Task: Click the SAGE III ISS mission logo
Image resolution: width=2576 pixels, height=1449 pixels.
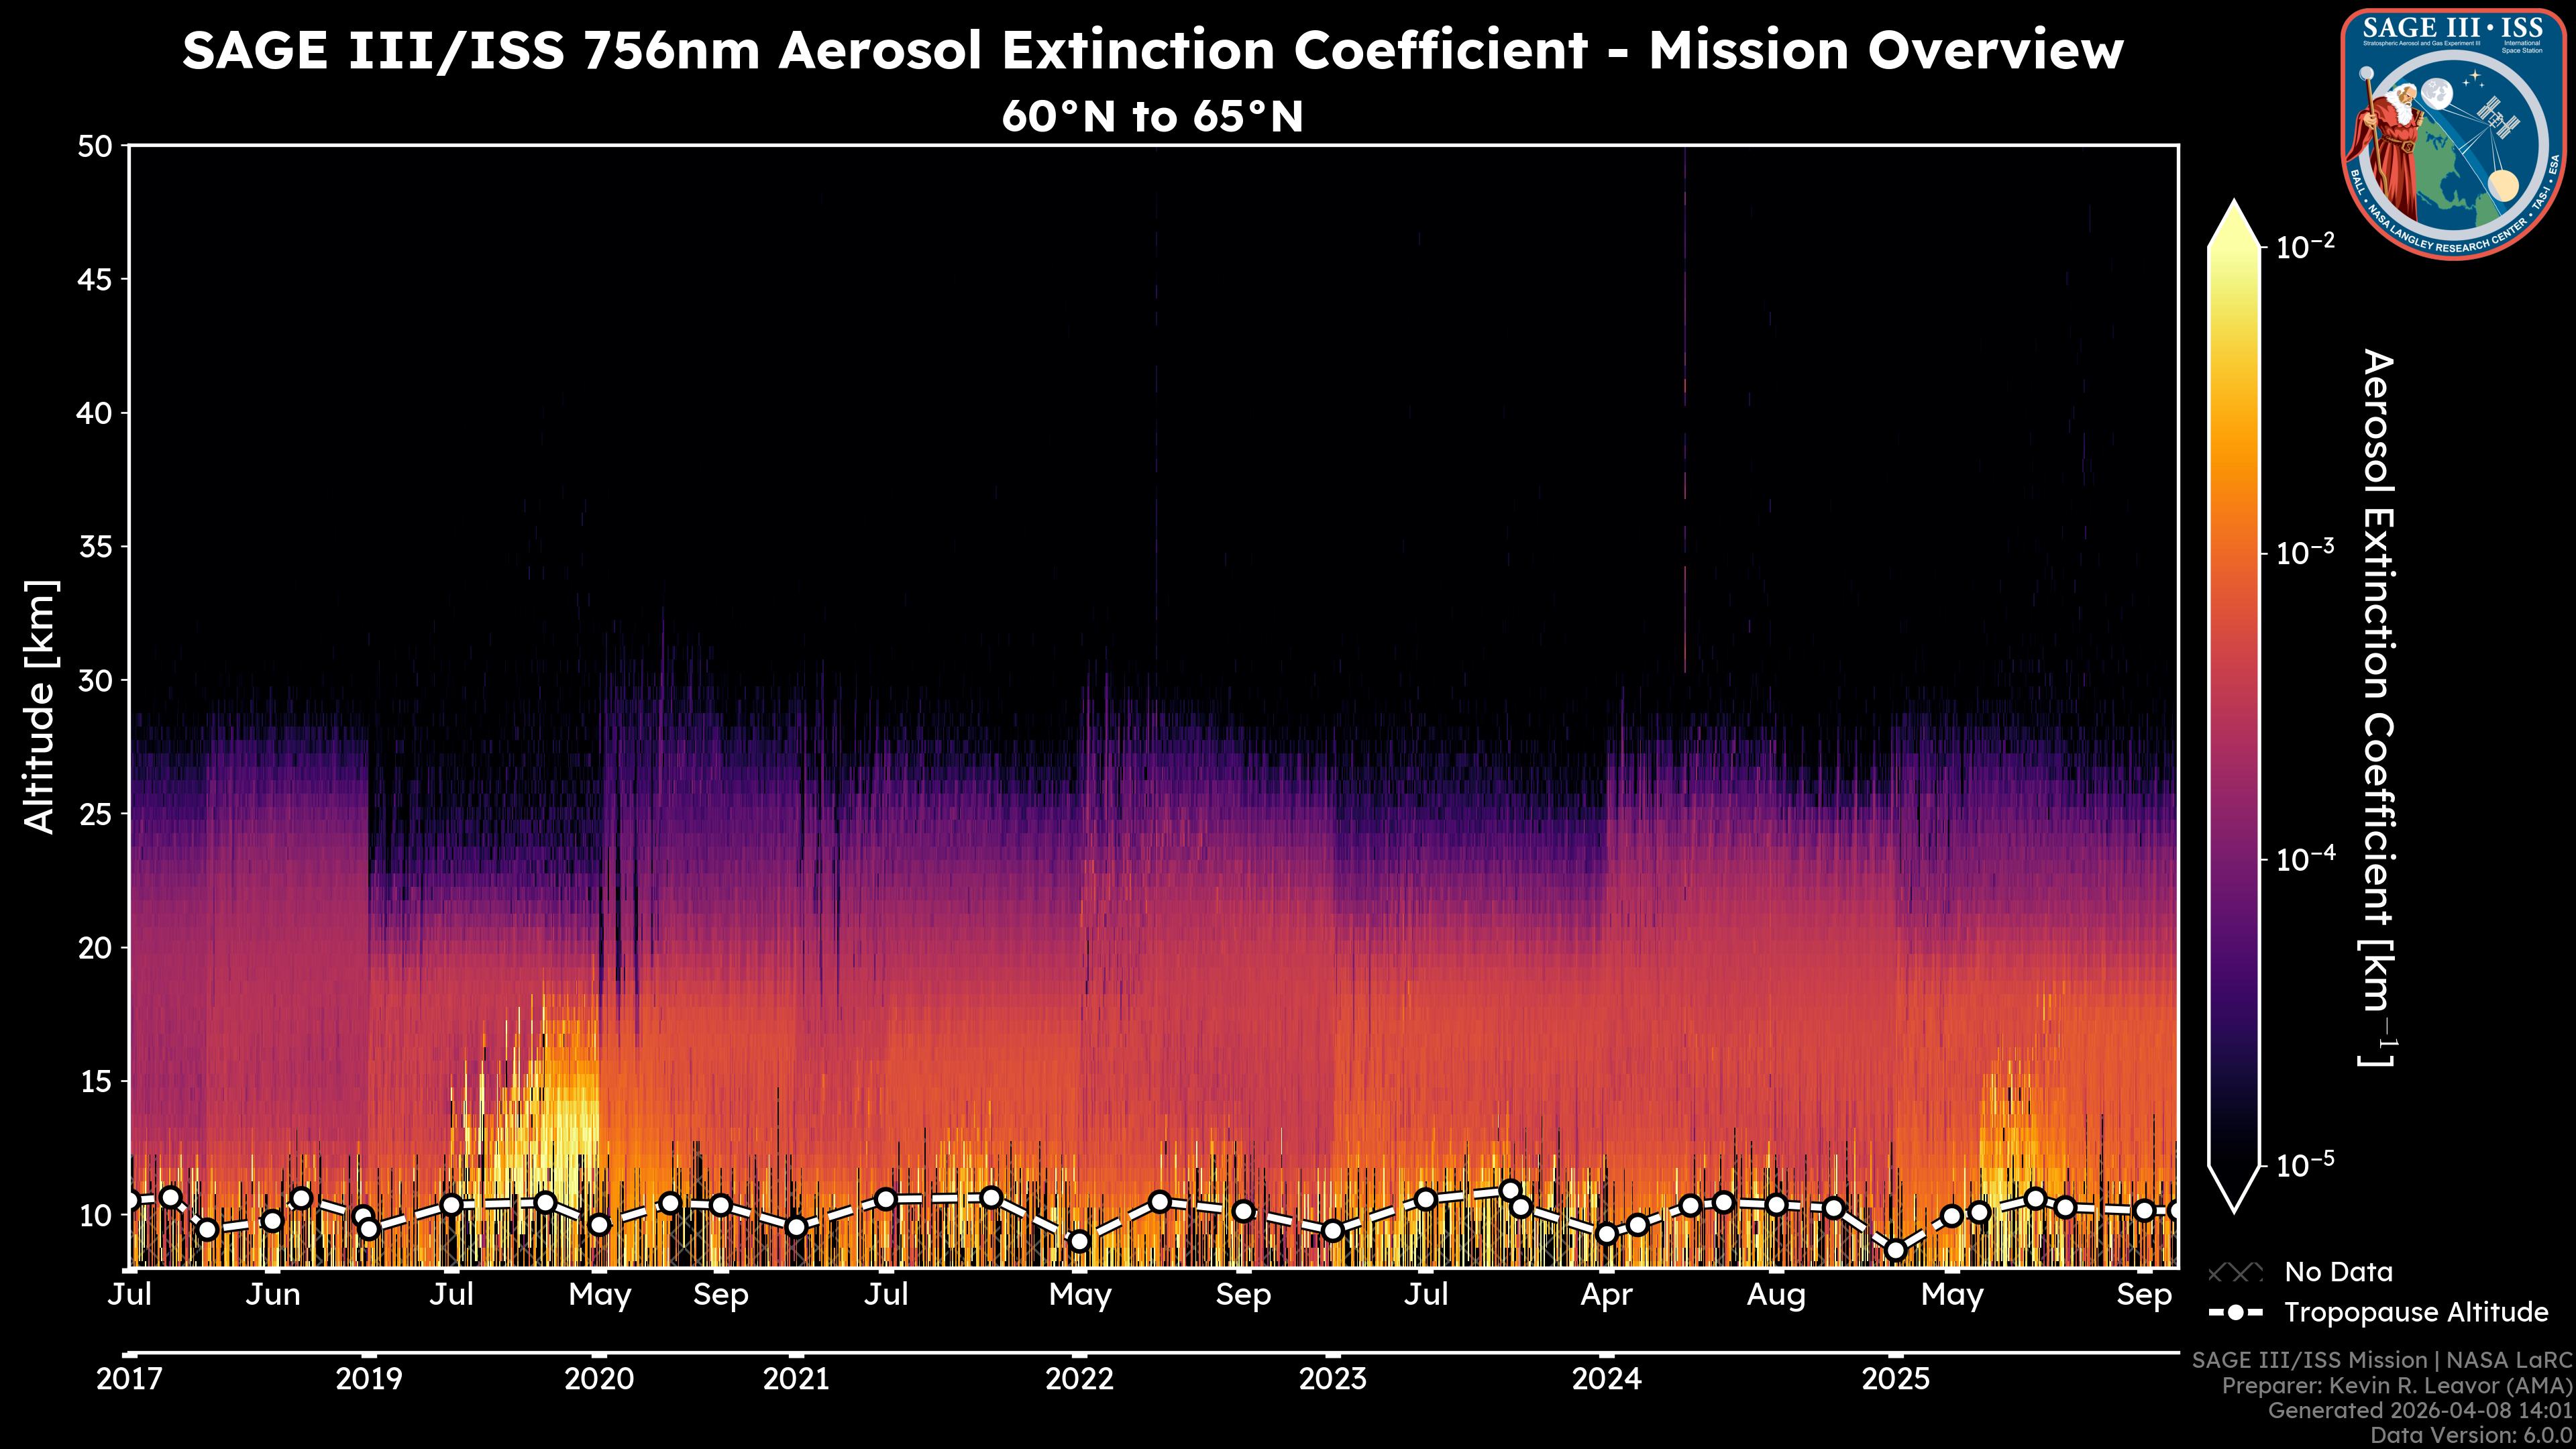Action: pos(2453,134)
